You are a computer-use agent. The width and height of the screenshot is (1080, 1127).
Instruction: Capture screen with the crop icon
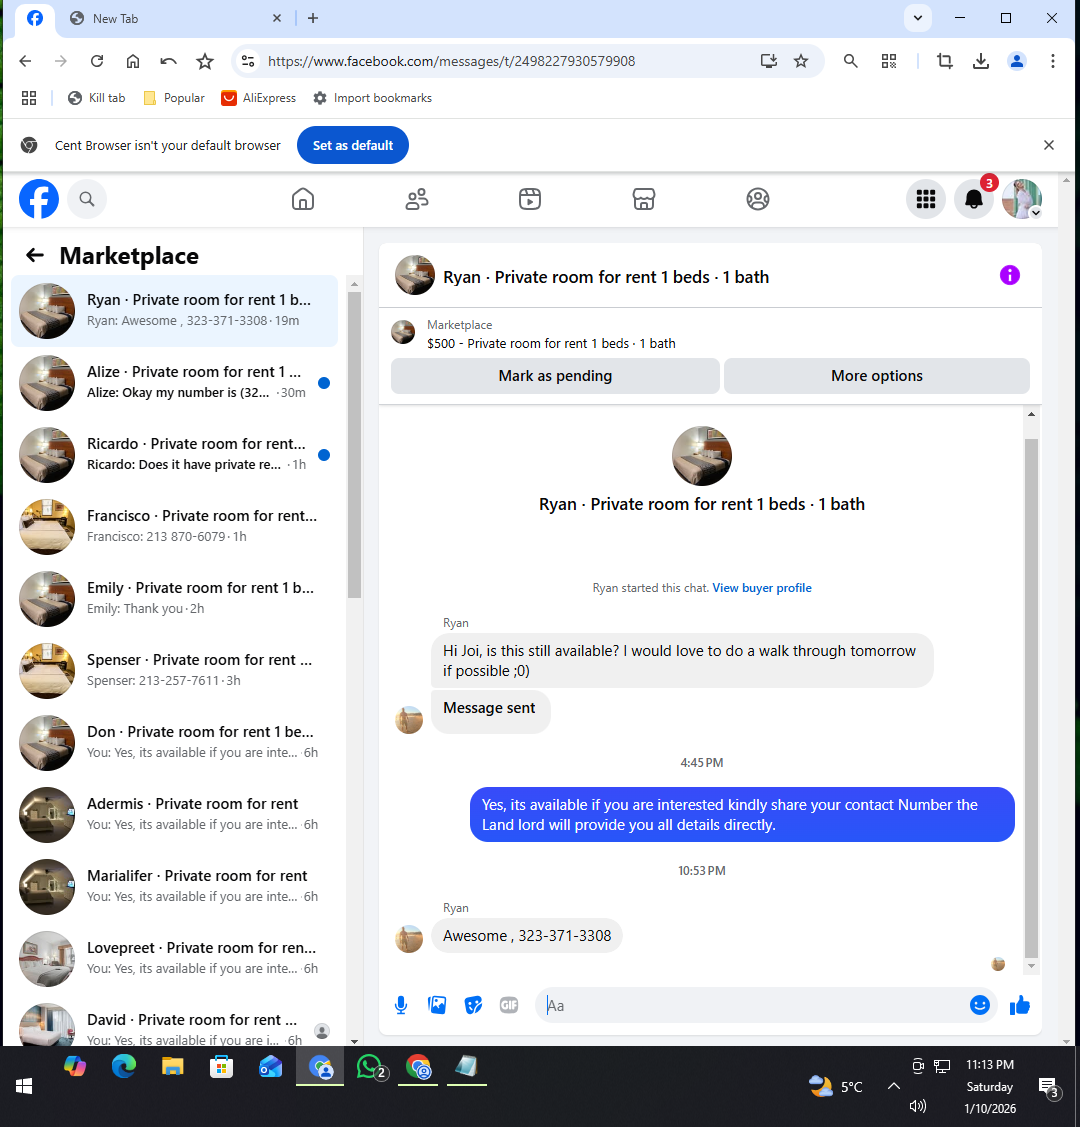point(945,61)
